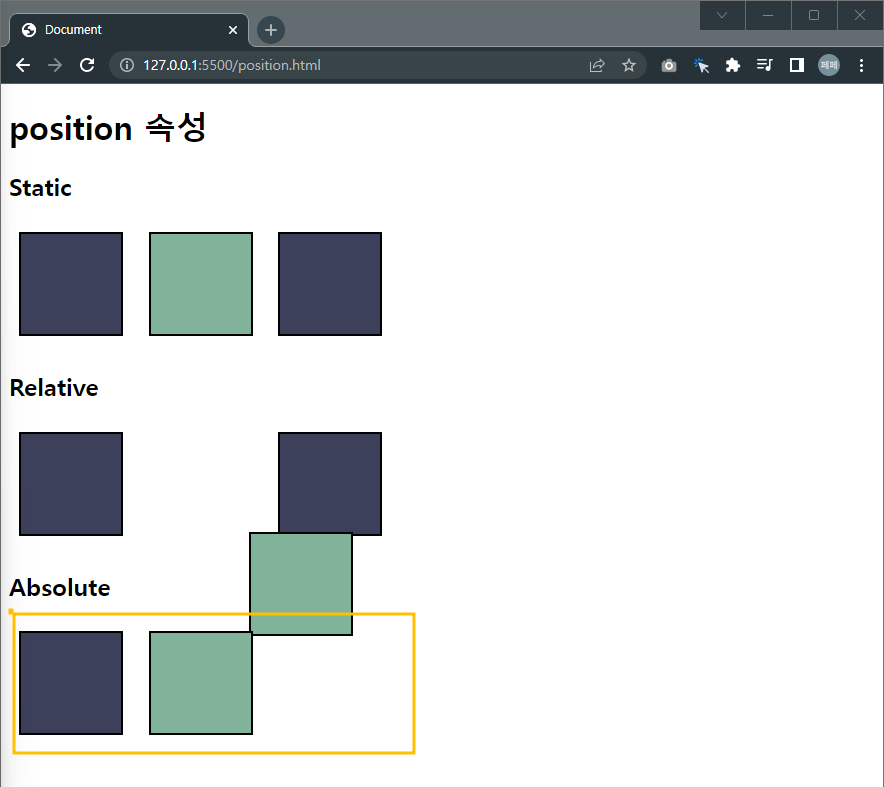Screen dimensions: 884x787
Task: Open the 페페 profile menu
Action: point(828,65)
